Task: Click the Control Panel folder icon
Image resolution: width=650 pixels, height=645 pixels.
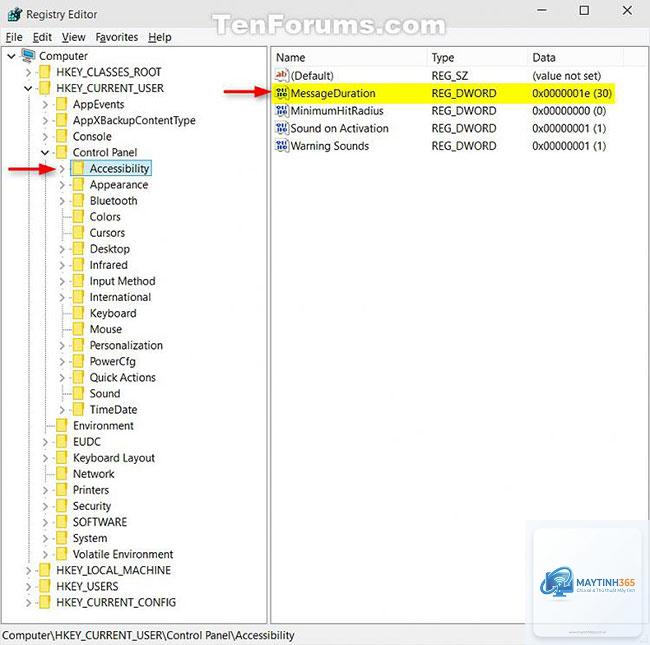Action: coord(61,153)
